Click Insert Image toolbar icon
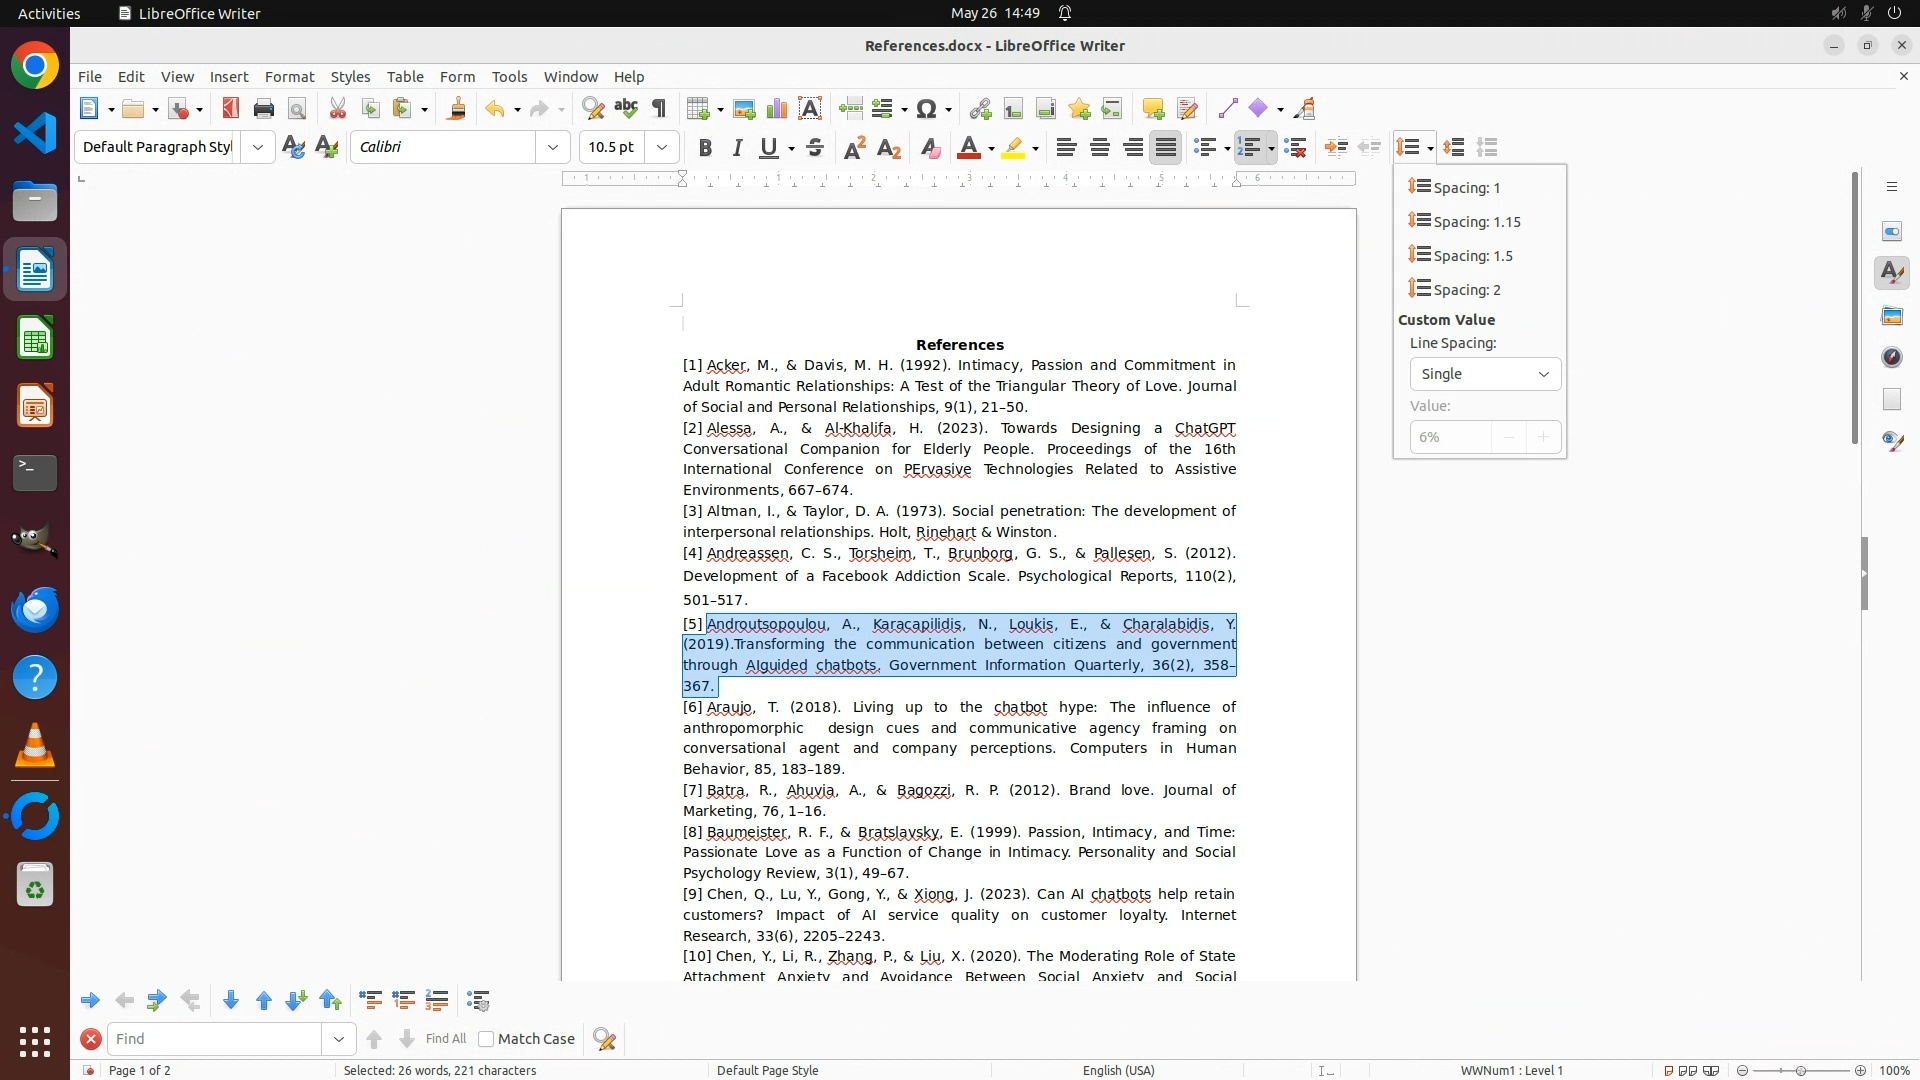Image resolution: width=1920 pixels, height=1080 pixels. tap(744, 109)
